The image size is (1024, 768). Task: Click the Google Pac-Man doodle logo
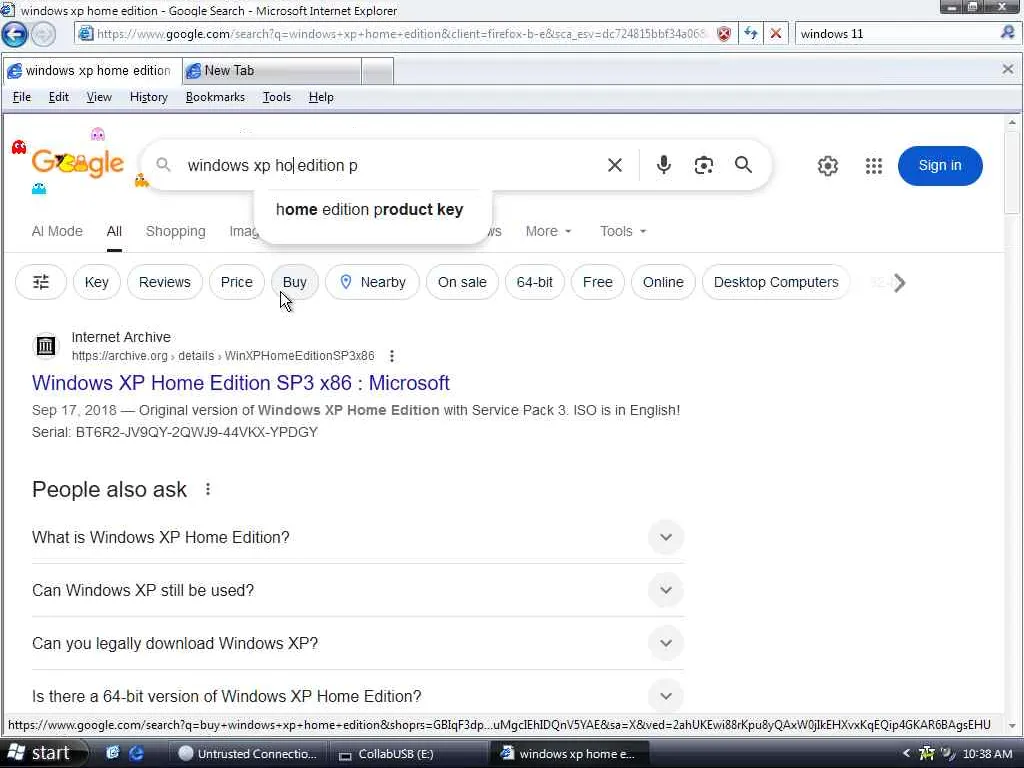tap(77, 163)
